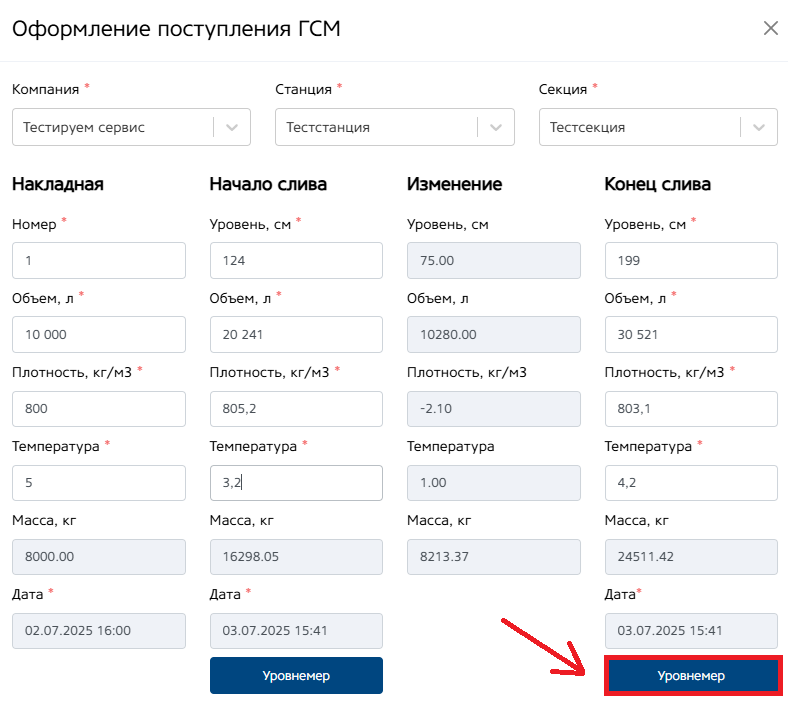Click Начало слива Температура field

(x=296, y=482)
